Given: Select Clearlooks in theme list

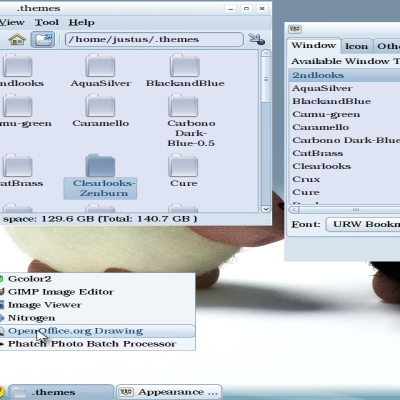Looking at the screenshot, I should pyautogui.click(x=345, y=166).
